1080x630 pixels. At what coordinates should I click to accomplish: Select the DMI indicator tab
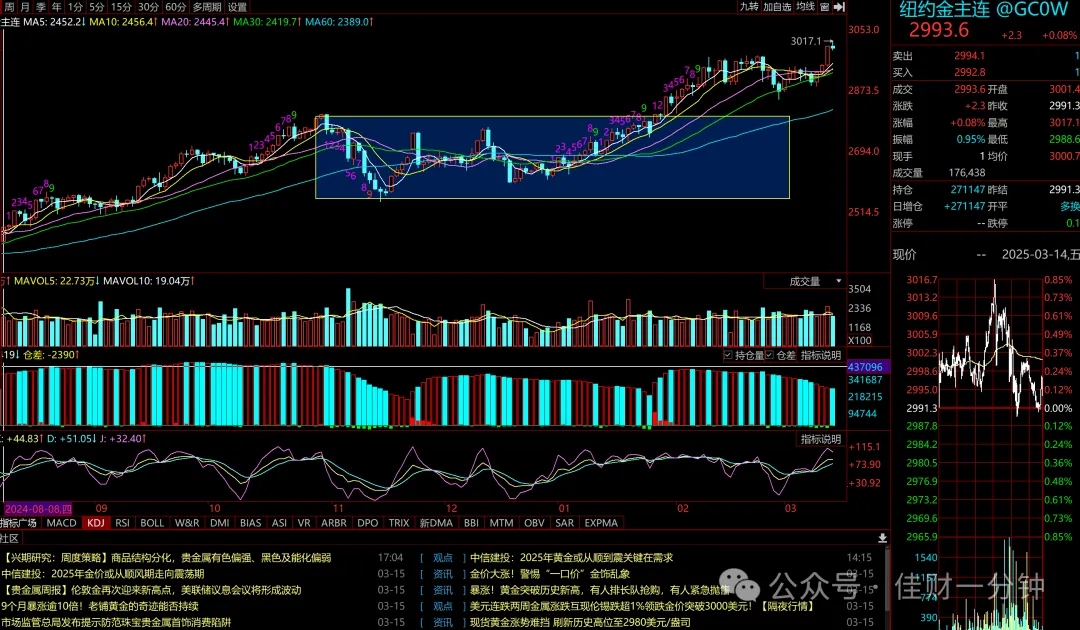[220, 523]
